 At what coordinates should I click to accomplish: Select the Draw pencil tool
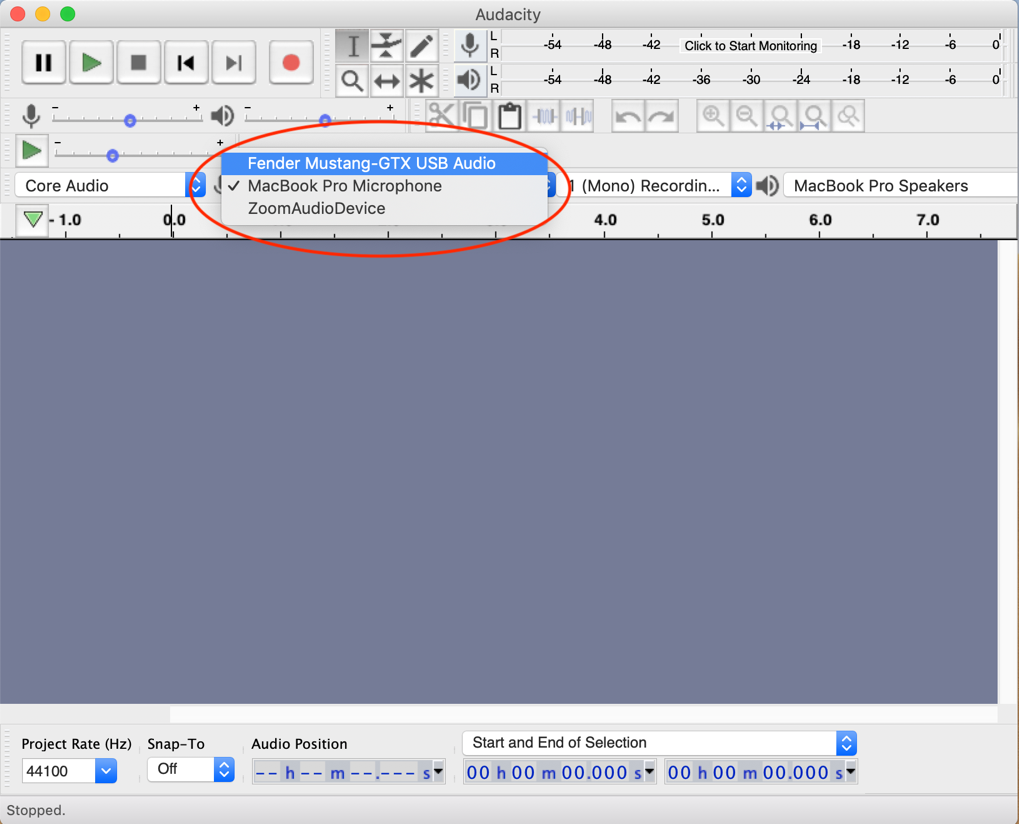(422, 46)
